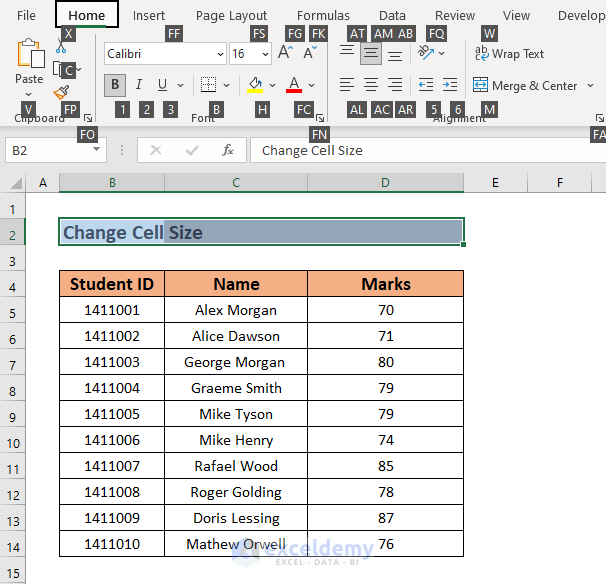Switch to the Page Layout tab
The image size is (606, 584).
pyautogui.click(x=231, y=15)
